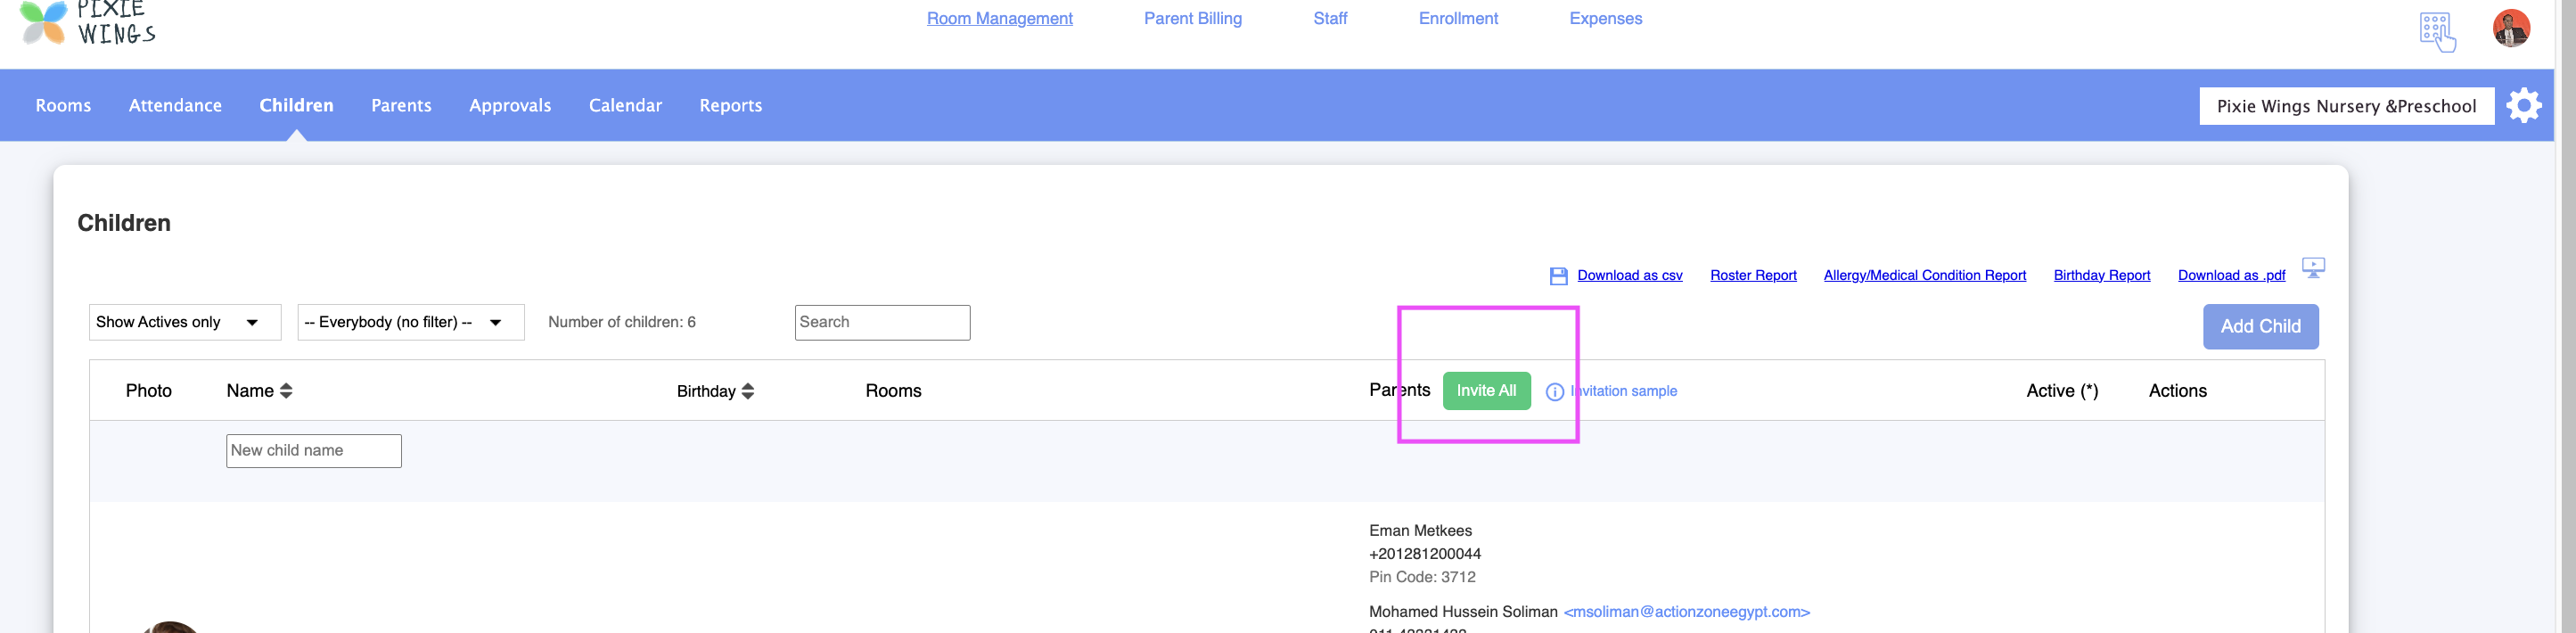
Task: Click Download as .pdf link
Action: click(x=2231, y=275)
